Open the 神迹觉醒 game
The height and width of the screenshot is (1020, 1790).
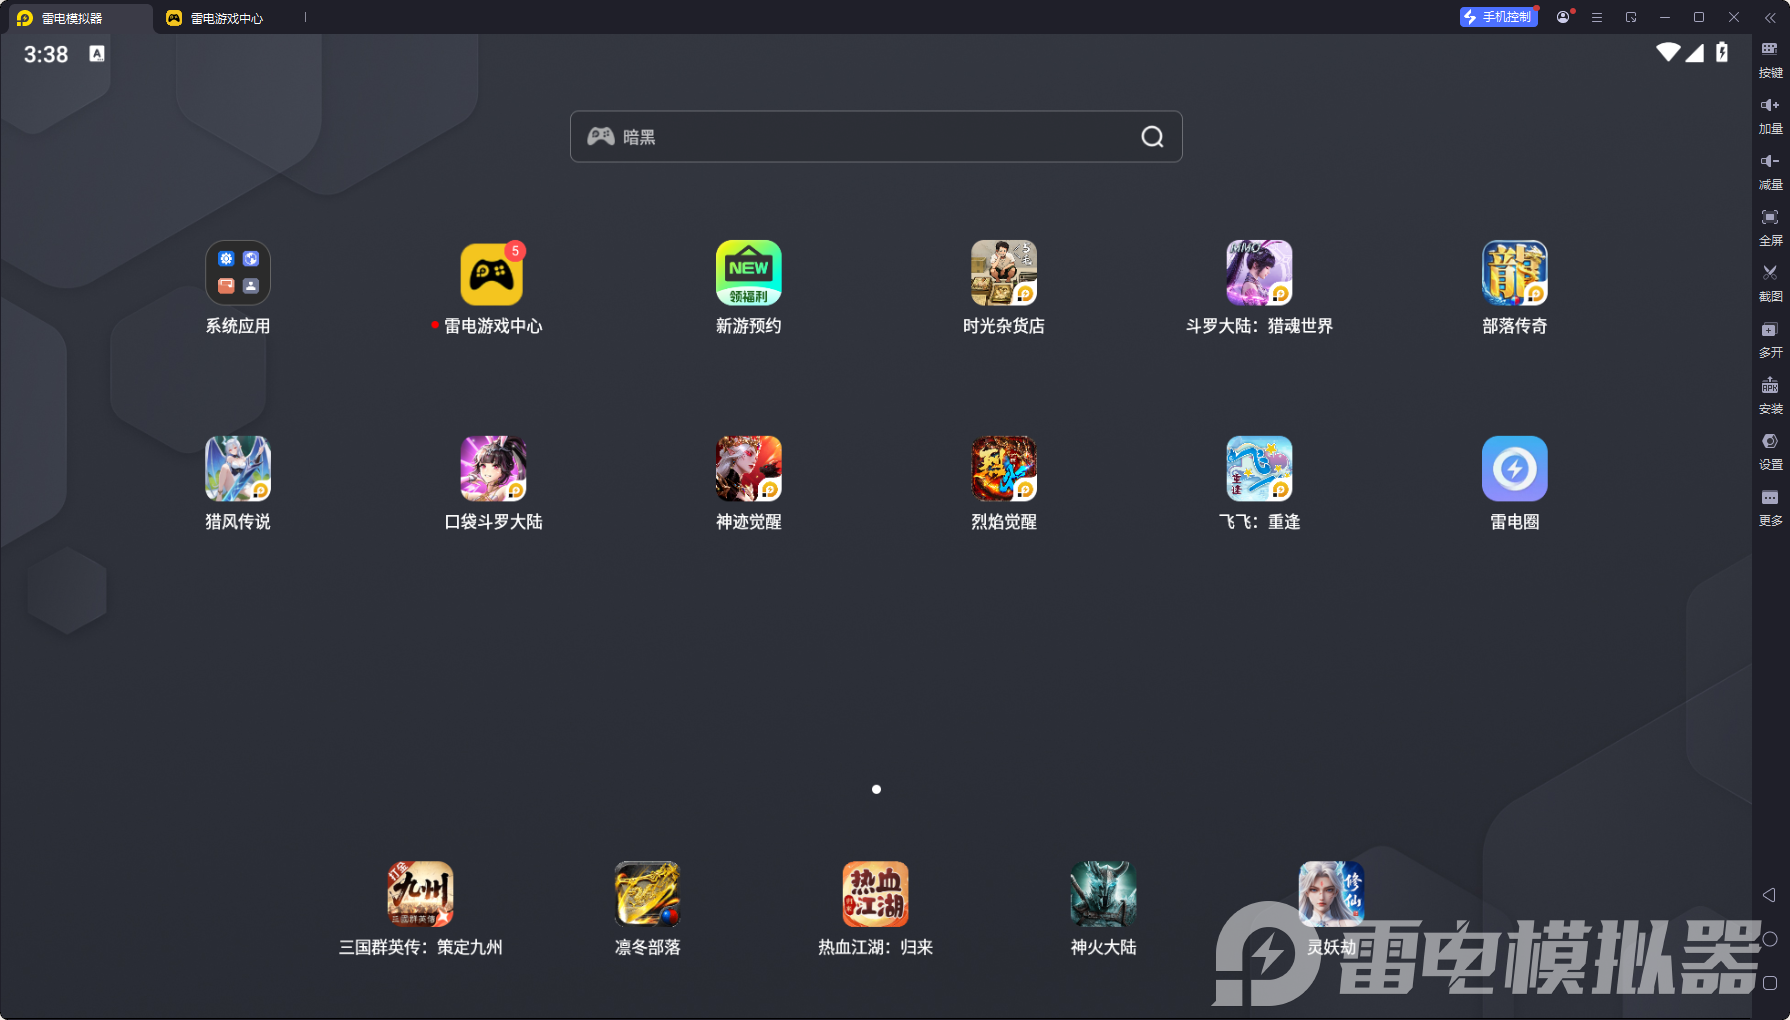point(748,469)
